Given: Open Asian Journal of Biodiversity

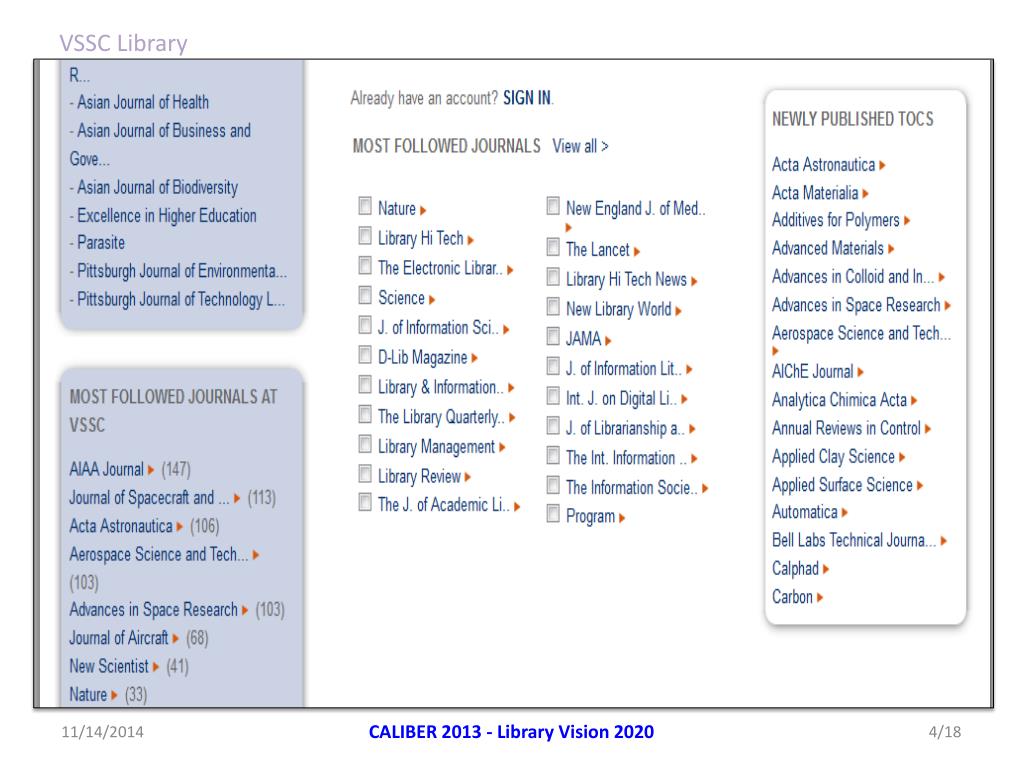Looking at the screenshot, I should click(157, 188).
